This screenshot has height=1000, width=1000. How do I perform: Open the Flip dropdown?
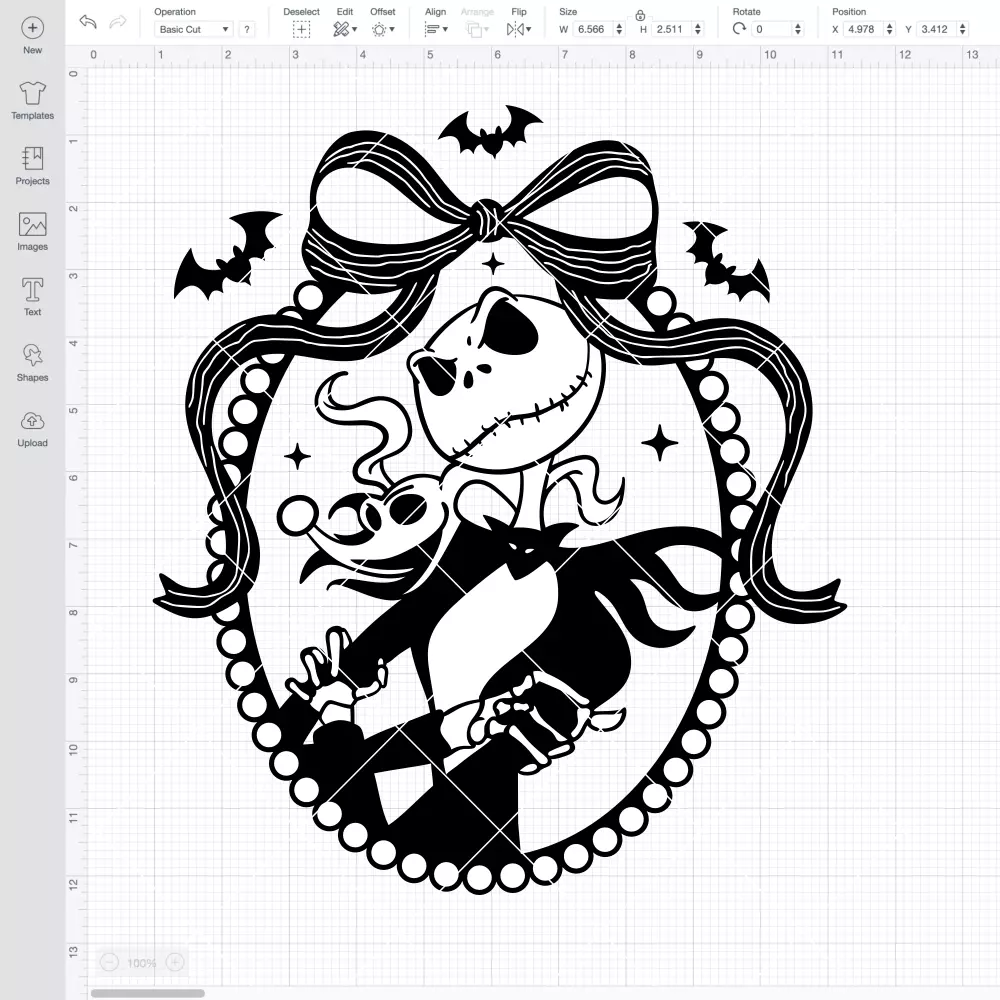point(518,29)
